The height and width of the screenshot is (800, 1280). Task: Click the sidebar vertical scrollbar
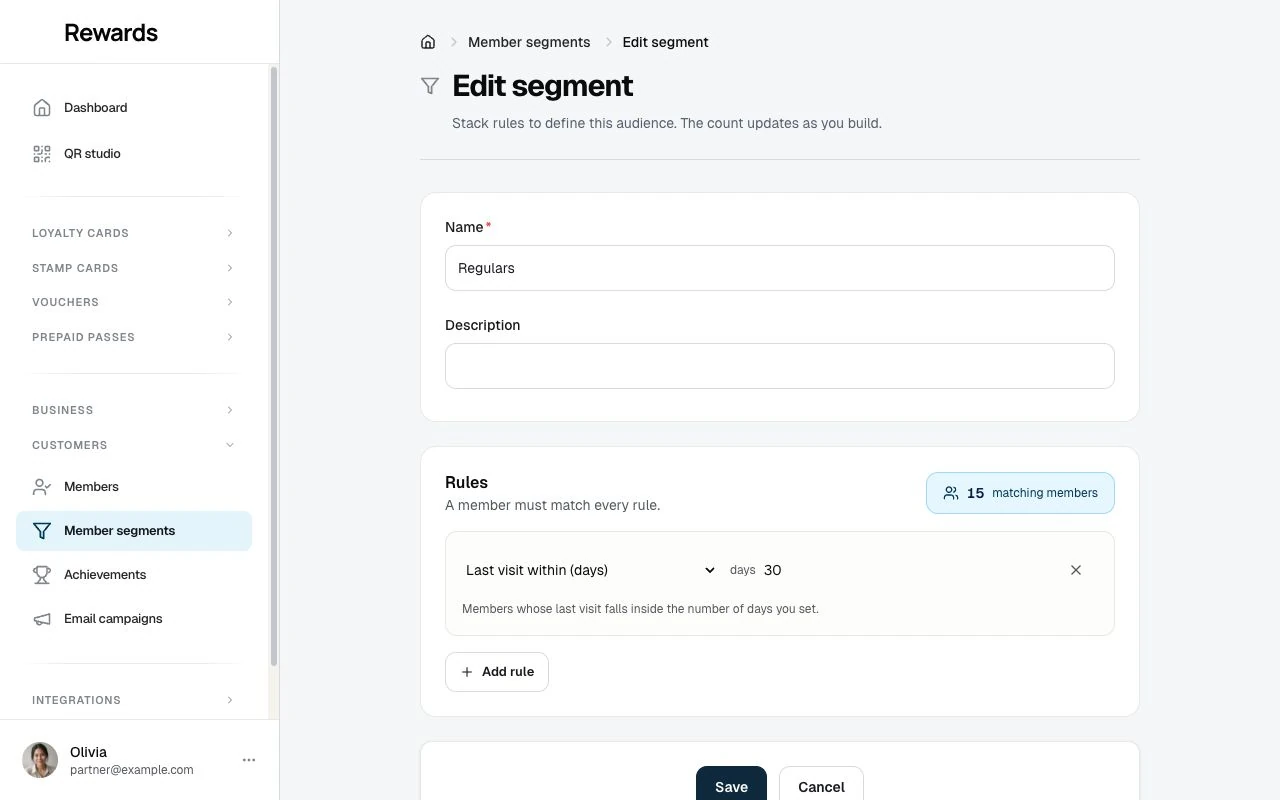(x=274, y=367)
